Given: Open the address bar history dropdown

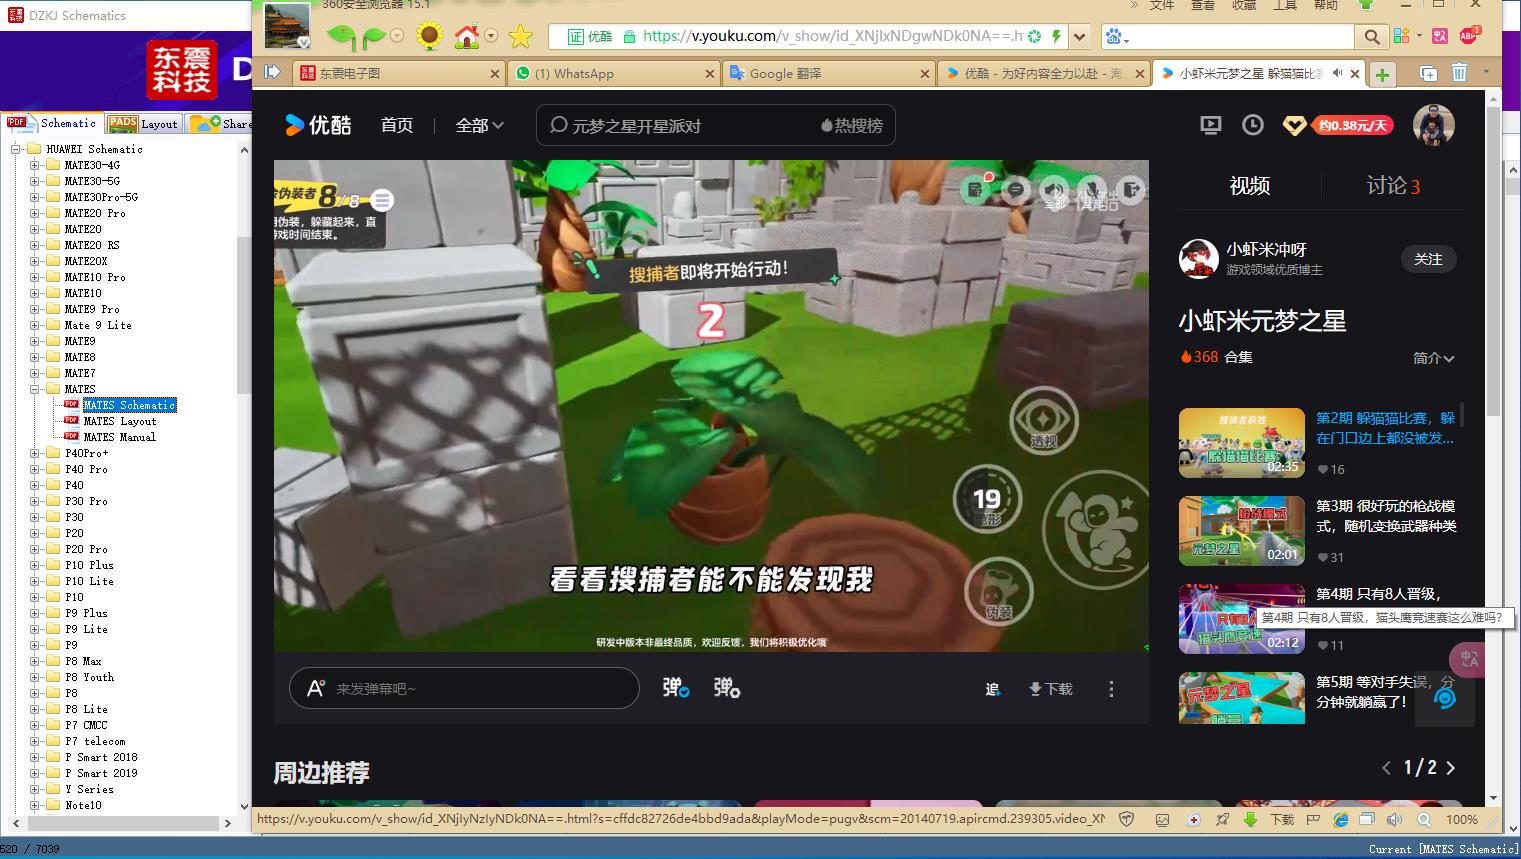Looking at the screenshot, I should [x=1080, y=37].
